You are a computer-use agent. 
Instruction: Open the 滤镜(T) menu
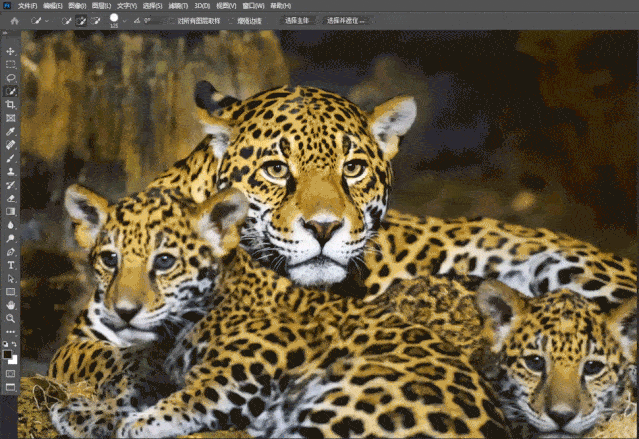coord(178,6)
